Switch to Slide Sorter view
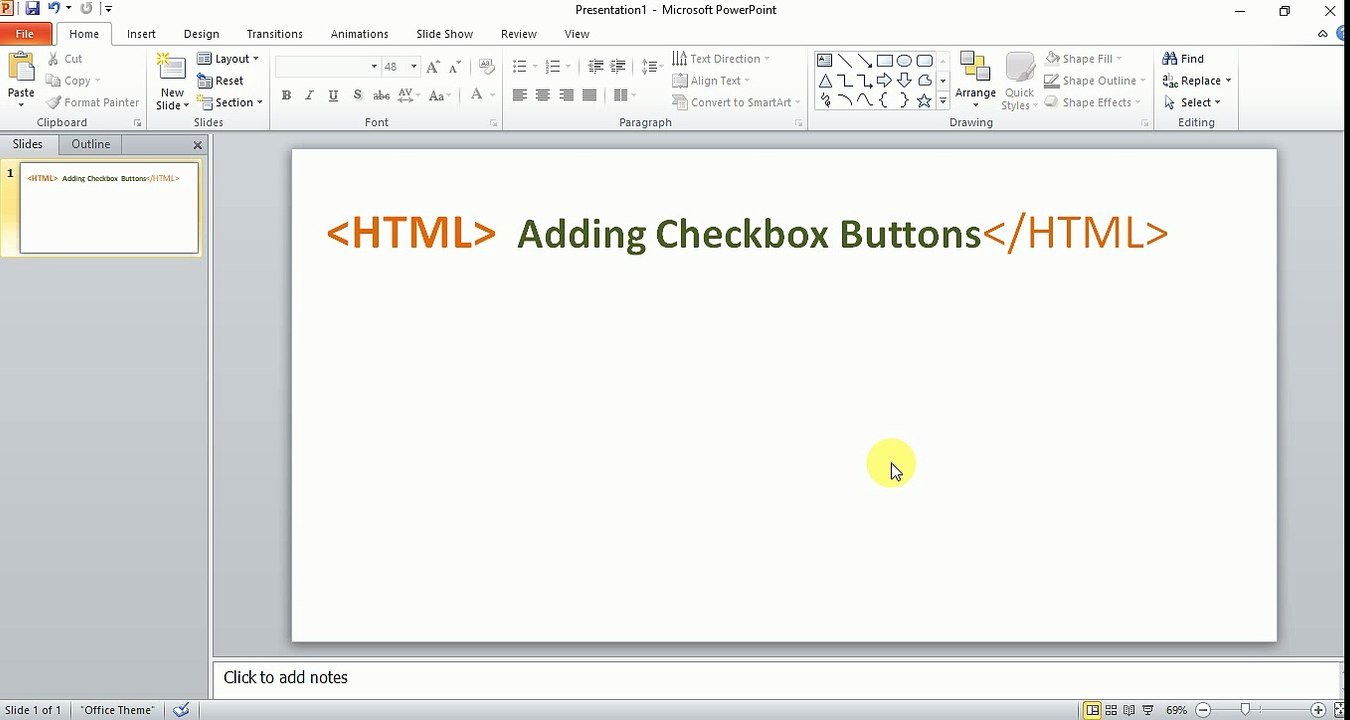1350x720 pixels. coord(1111,710)
